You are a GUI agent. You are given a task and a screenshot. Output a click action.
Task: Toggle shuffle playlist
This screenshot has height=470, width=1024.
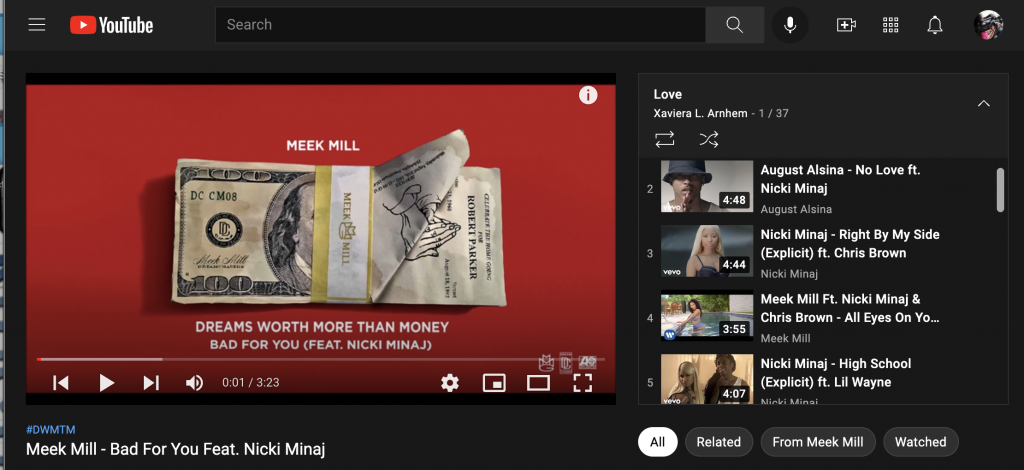(x=708, y=139)
